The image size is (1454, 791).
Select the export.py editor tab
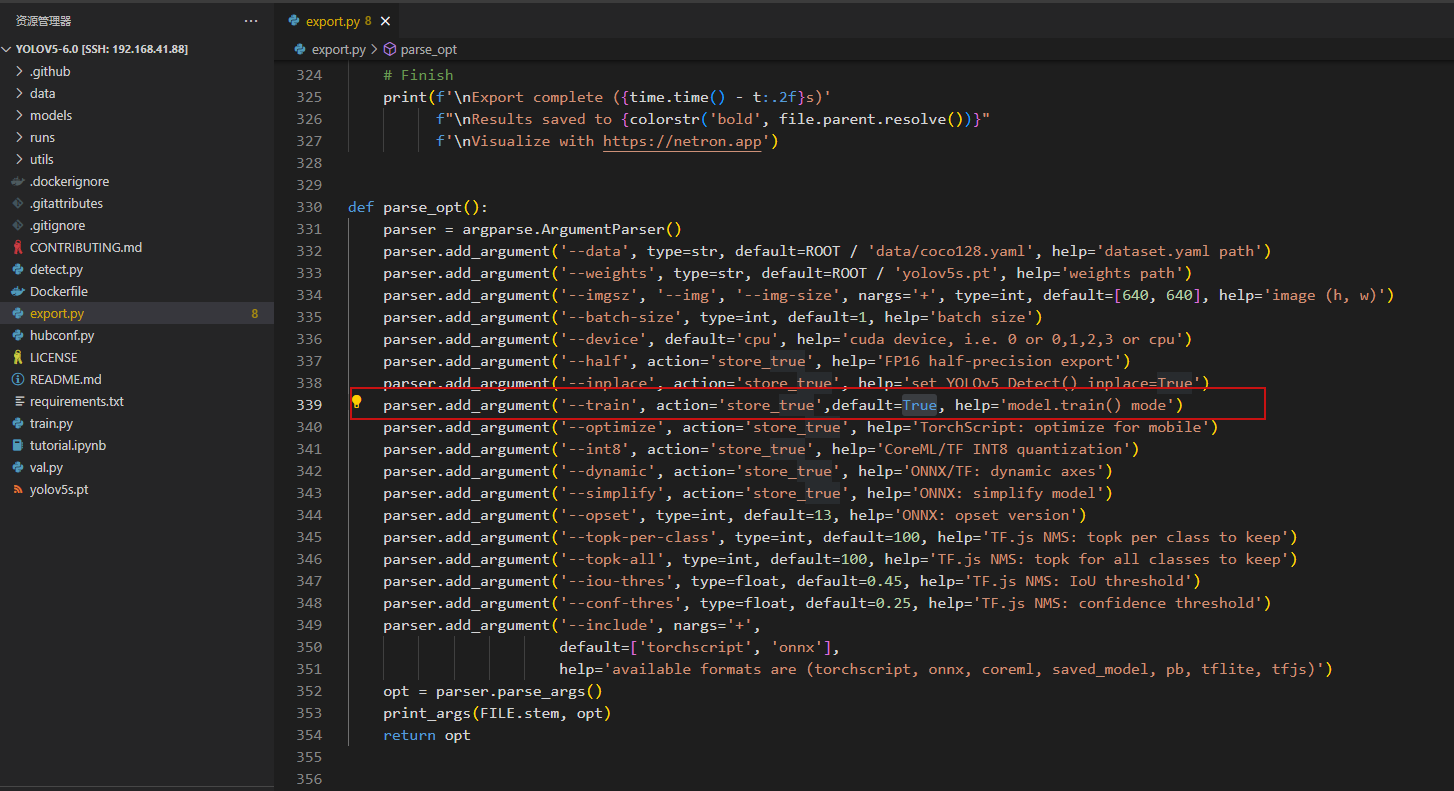[337, 21]
